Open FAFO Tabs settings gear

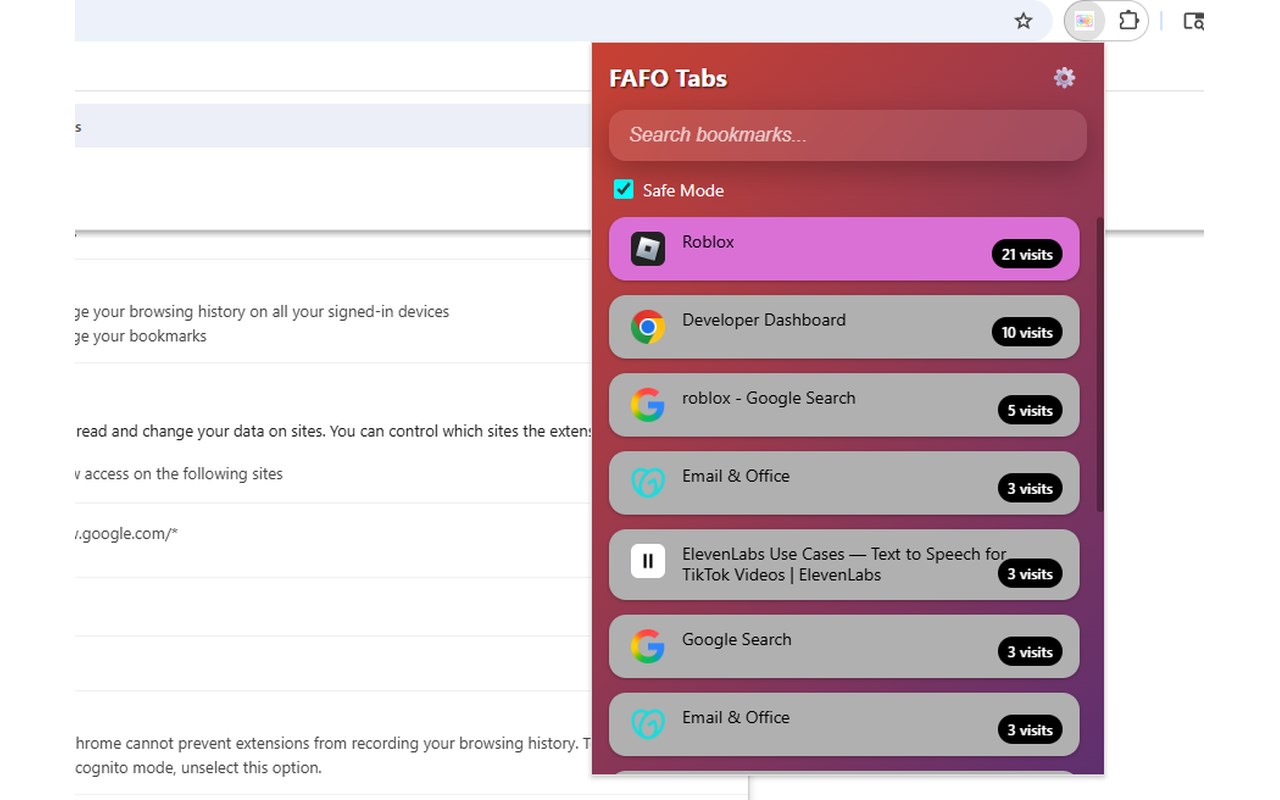1064,78
